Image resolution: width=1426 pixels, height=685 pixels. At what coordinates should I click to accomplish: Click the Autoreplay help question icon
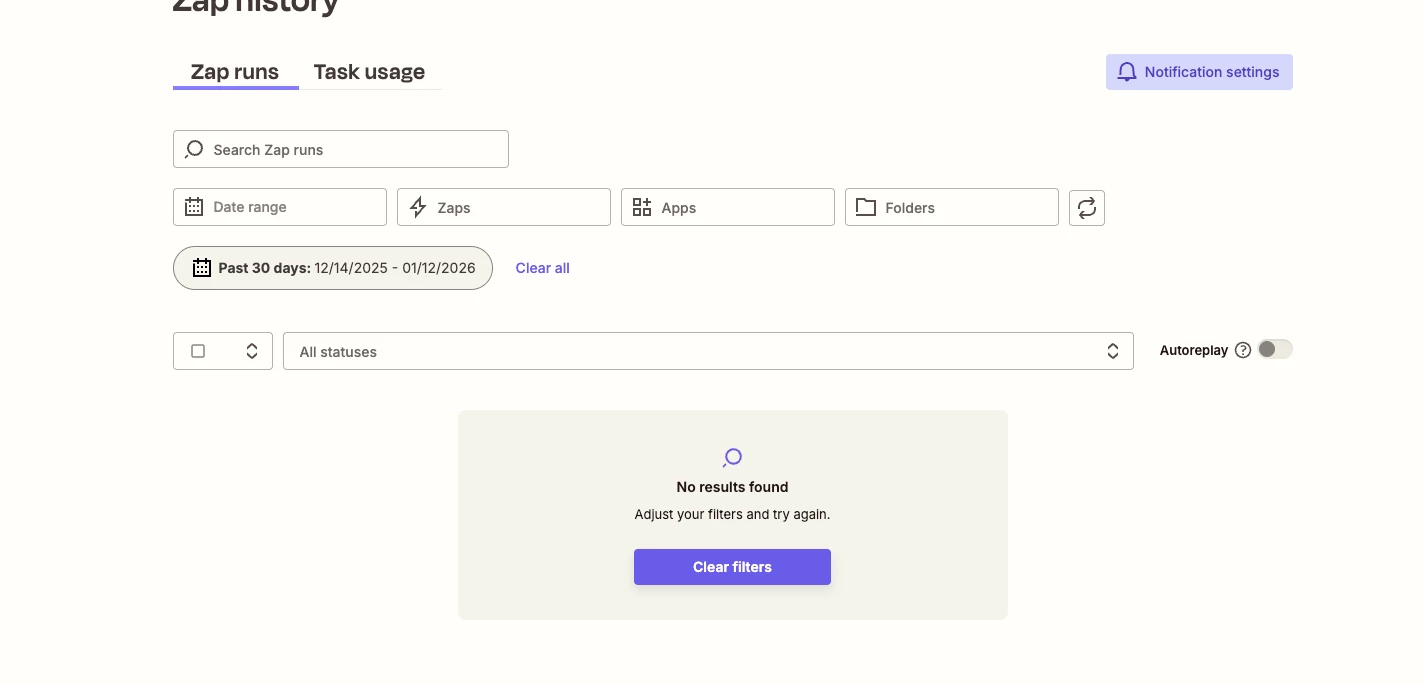[x=1243, y=350]
